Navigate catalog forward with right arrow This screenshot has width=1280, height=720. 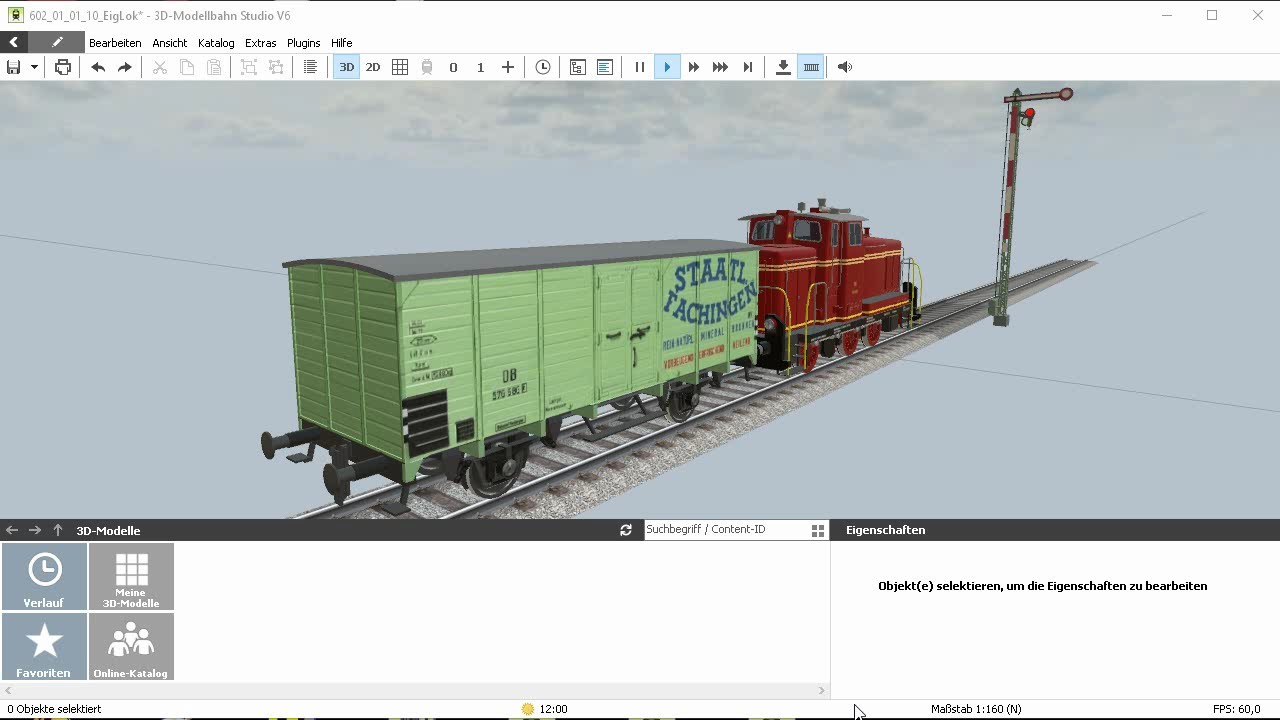click(35, 530)
